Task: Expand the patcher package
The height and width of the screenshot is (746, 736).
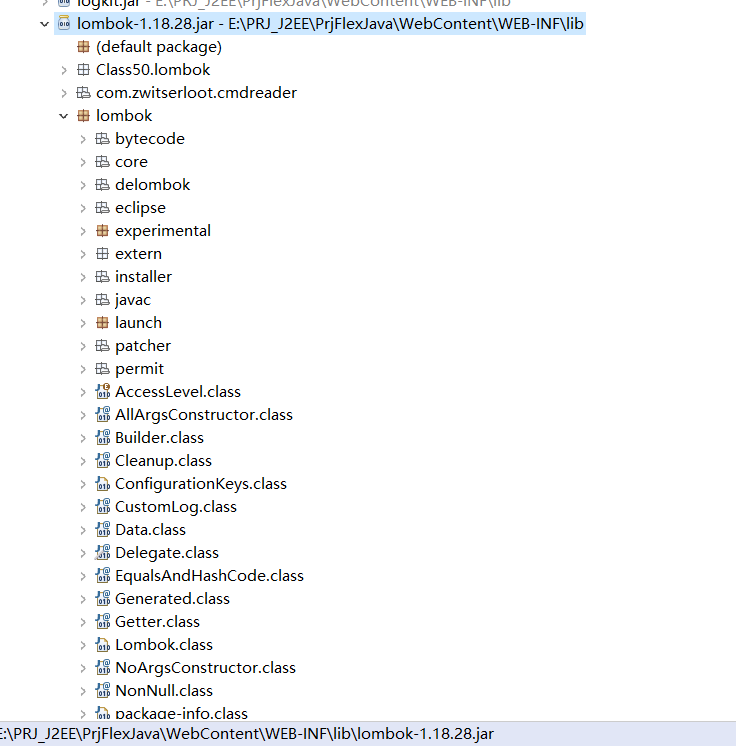Action: [83, 346]
